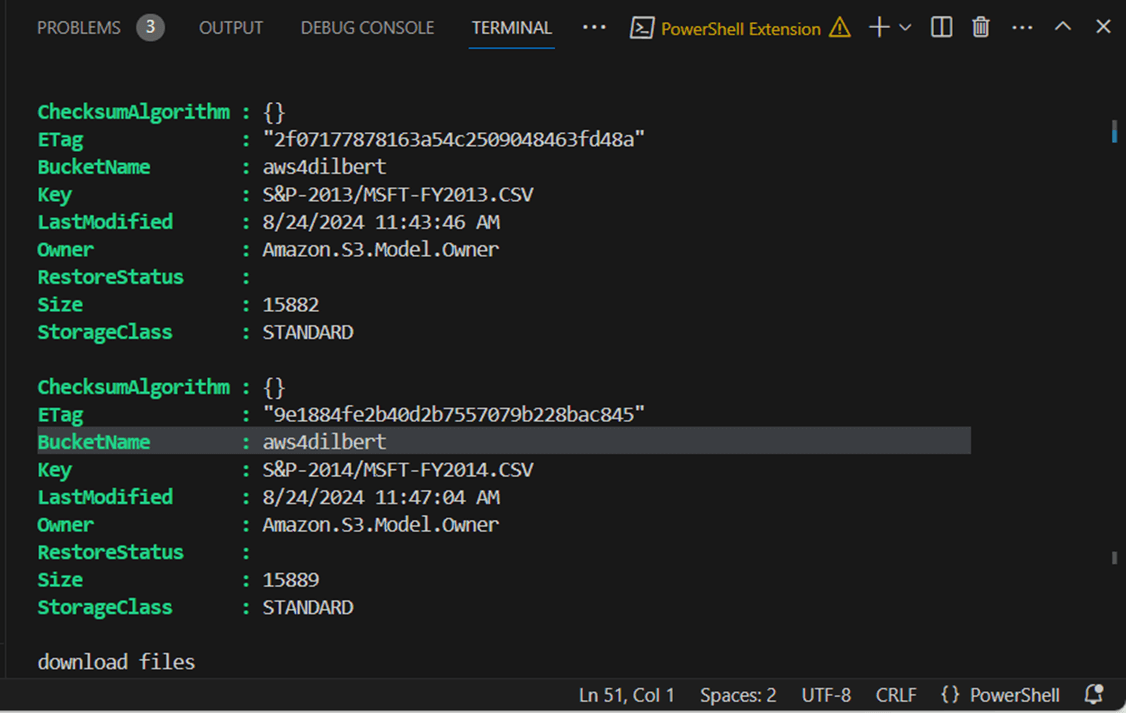
Task: Create a new terminal with plus icon
Action: (x=879, y=28)
